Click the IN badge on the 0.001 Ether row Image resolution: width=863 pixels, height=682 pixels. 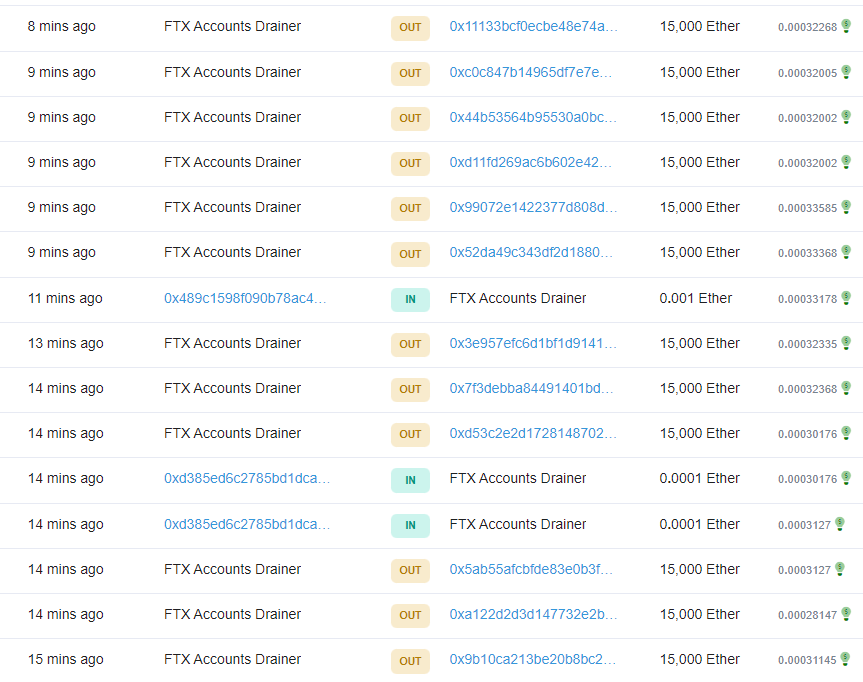coord(410,299)
